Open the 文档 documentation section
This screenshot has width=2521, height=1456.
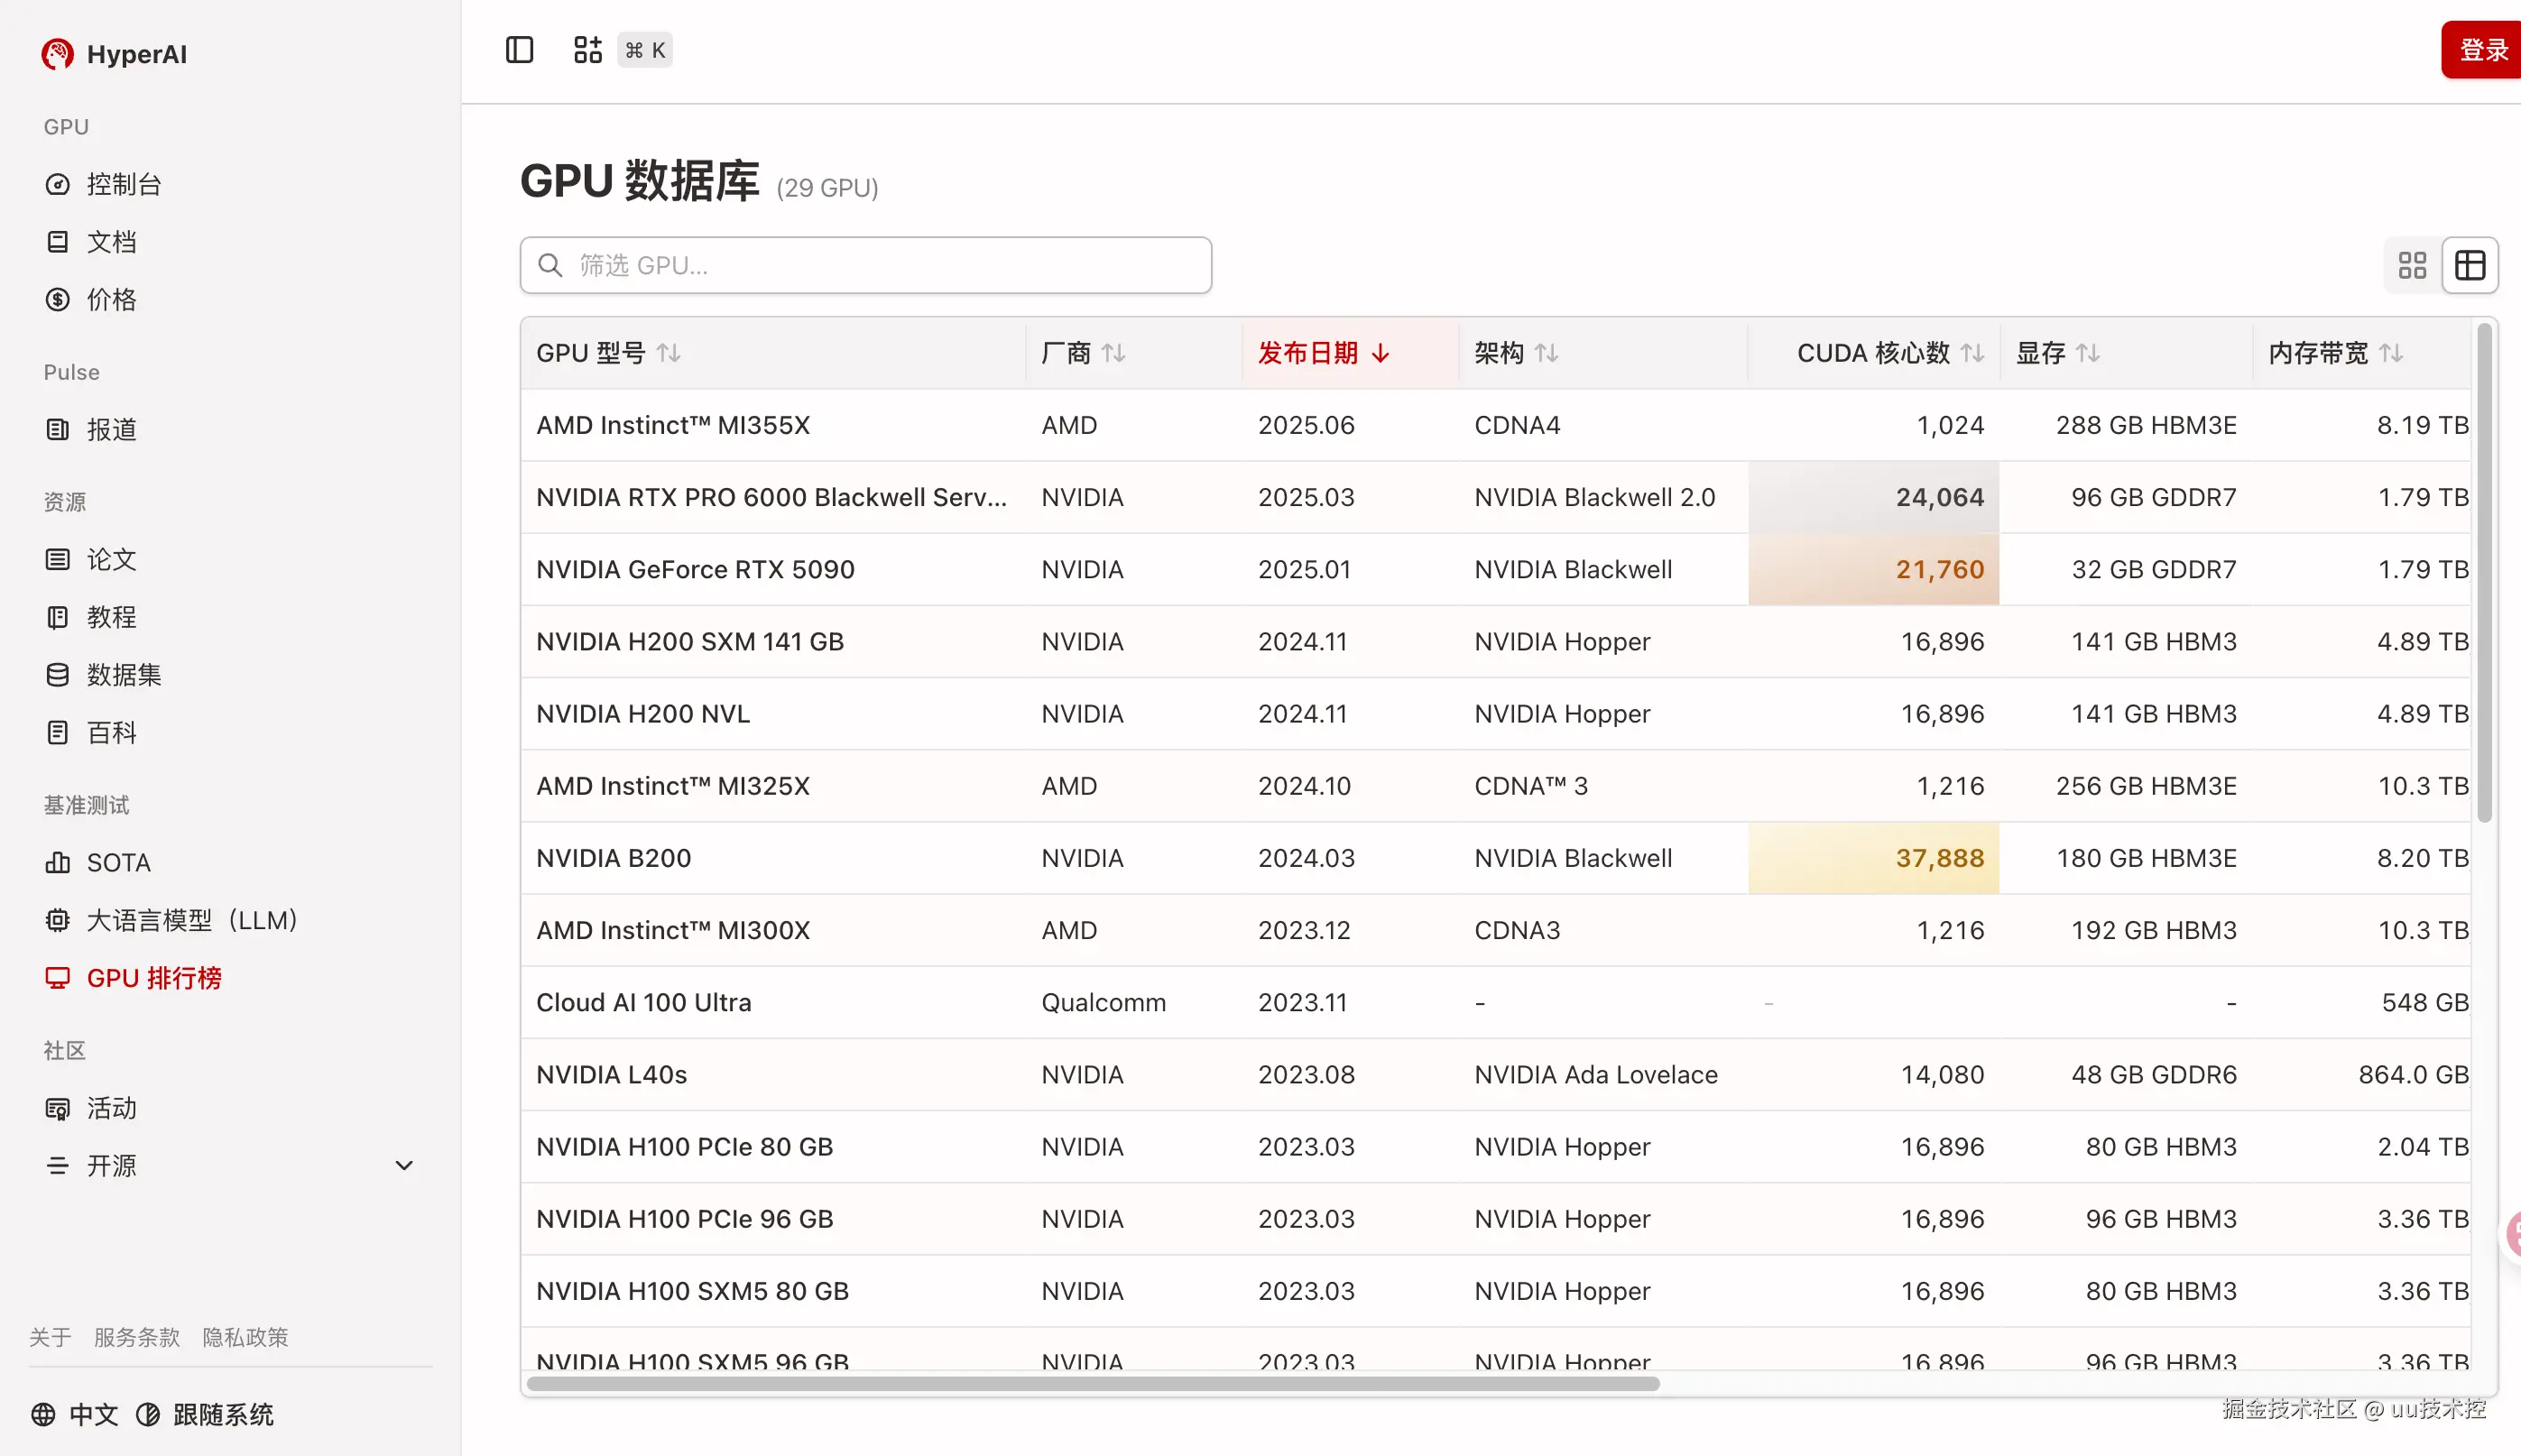[111, 241]
